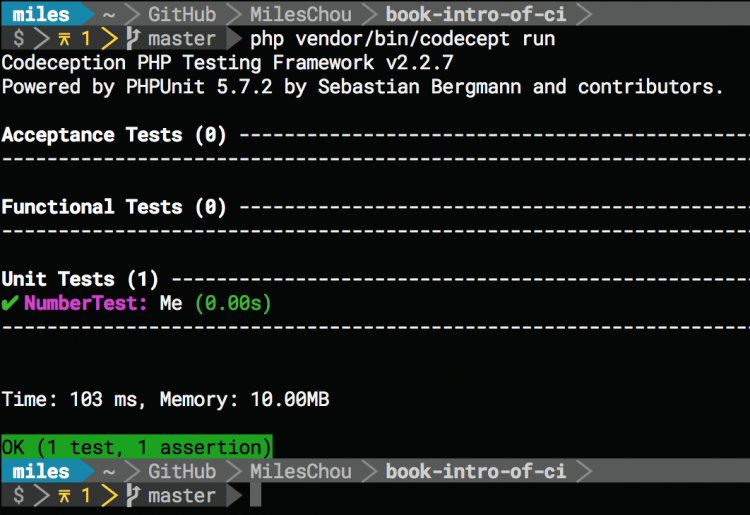
Task: Click the green (0.00s) test duration
Action: pyautogui.click(x=232, y=303)
